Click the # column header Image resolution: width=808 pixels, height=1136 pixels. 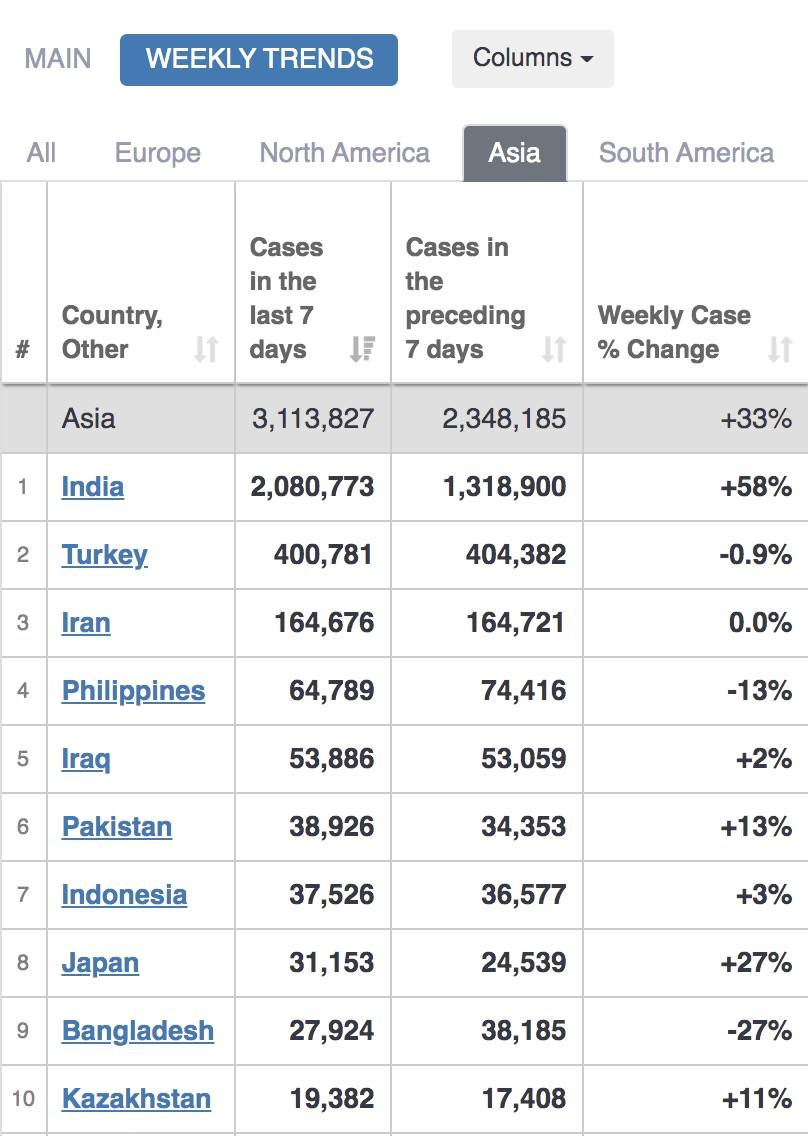23,349
